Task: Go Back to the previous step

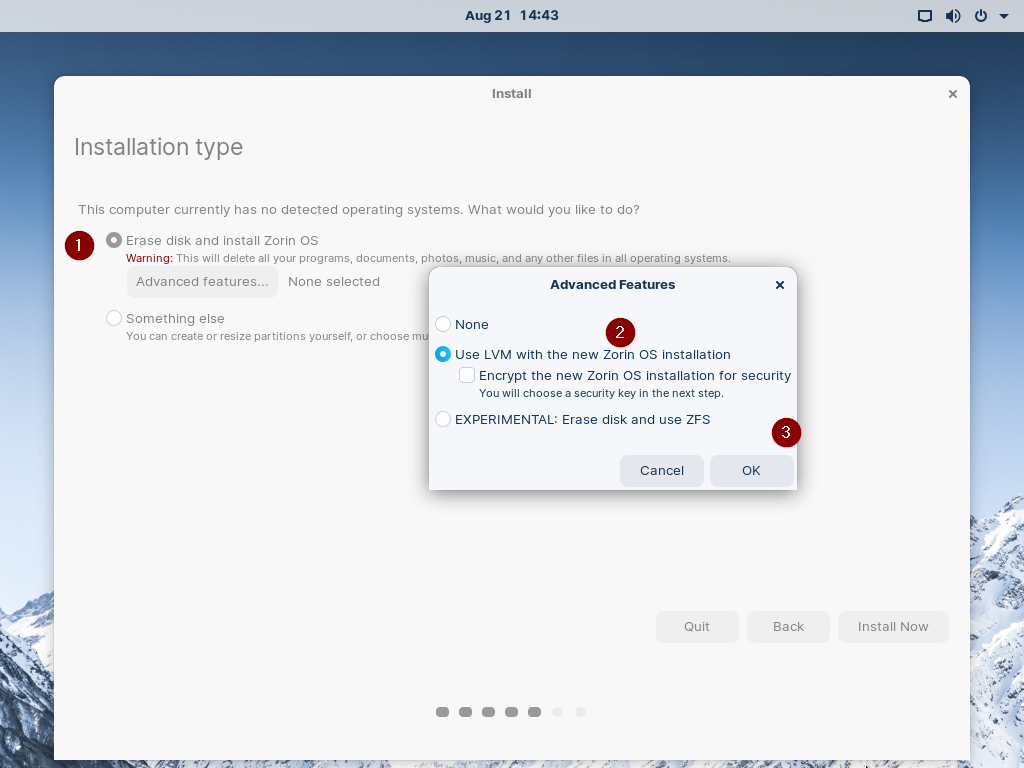Action: coord(788,626)
